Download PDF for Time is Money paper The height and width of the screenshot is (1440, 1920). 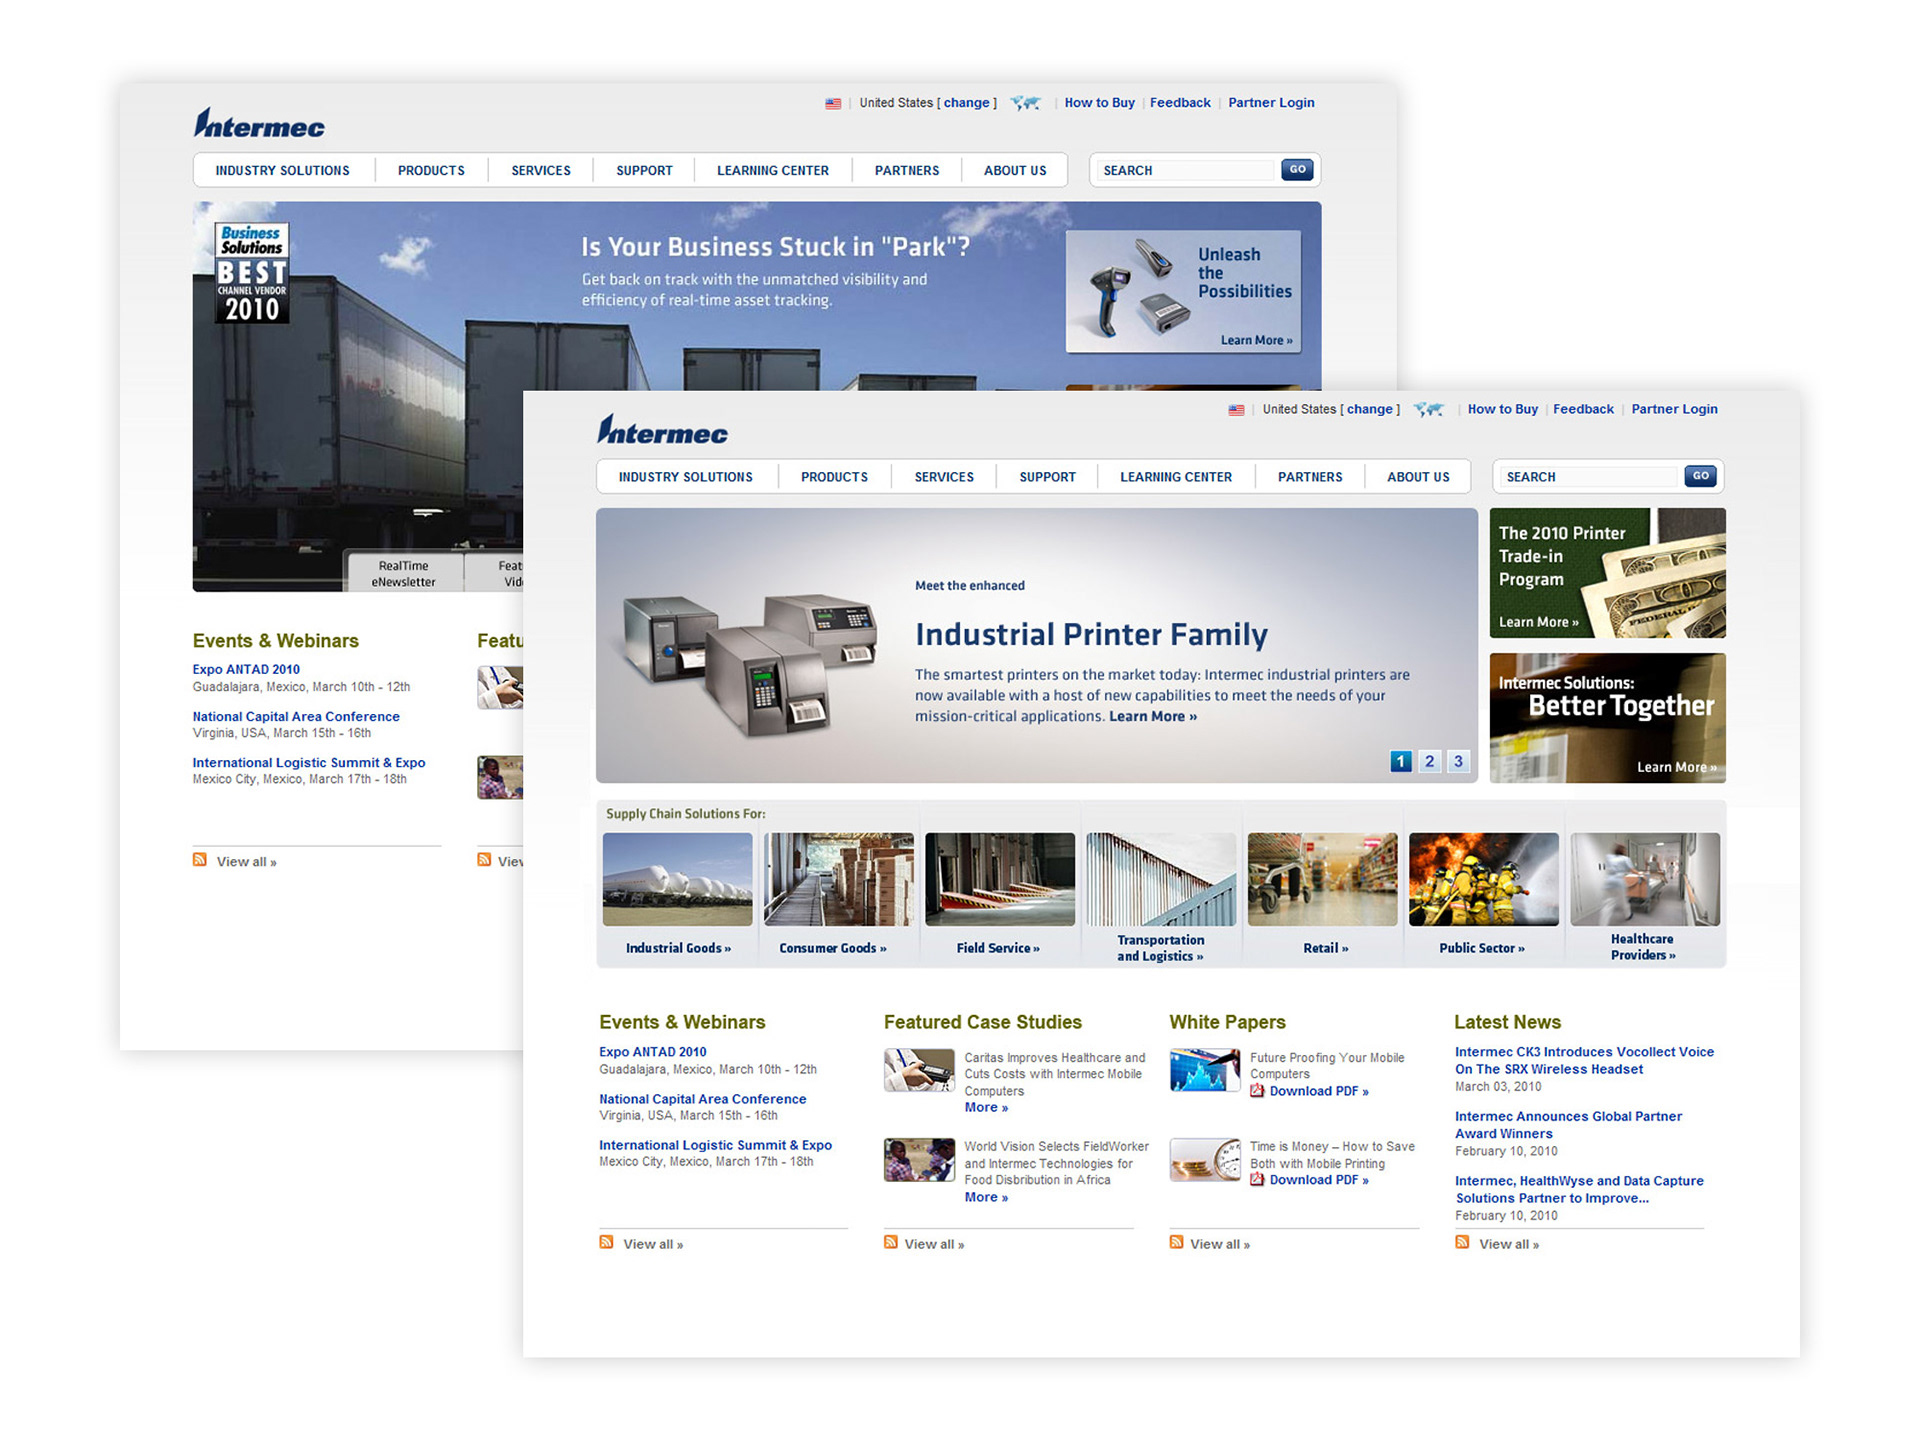(1319, 1180)
